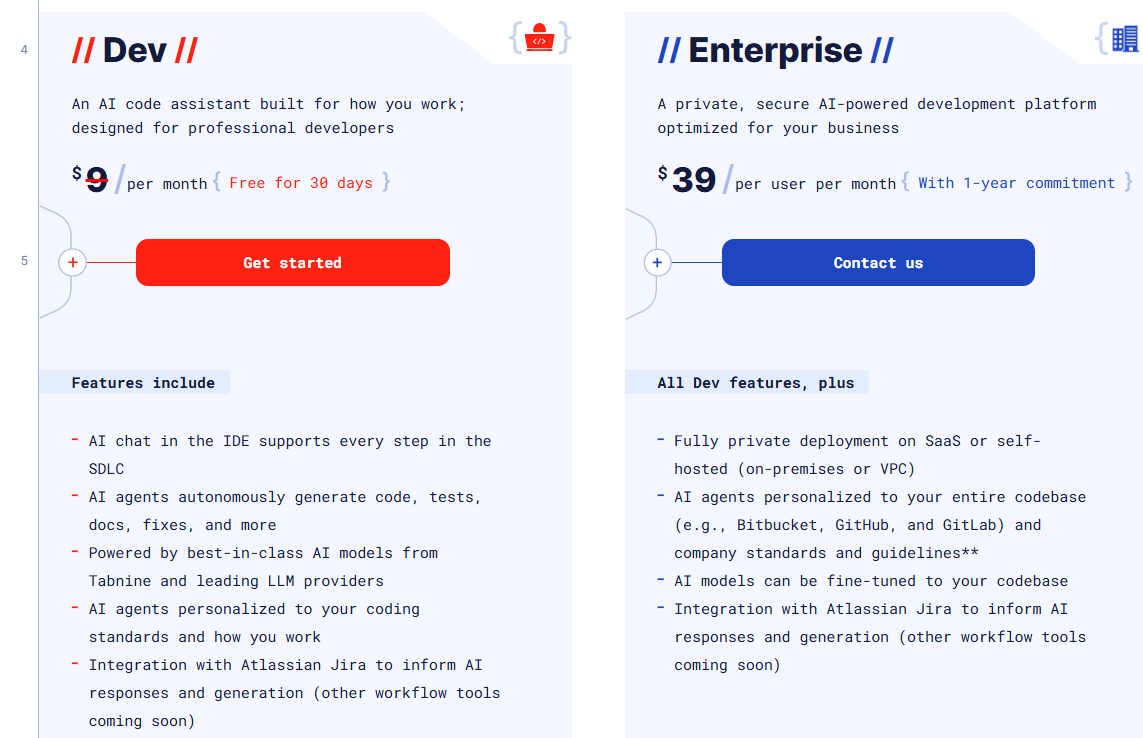
Task: Click the Get started button
Action: [x=292, y=262]
